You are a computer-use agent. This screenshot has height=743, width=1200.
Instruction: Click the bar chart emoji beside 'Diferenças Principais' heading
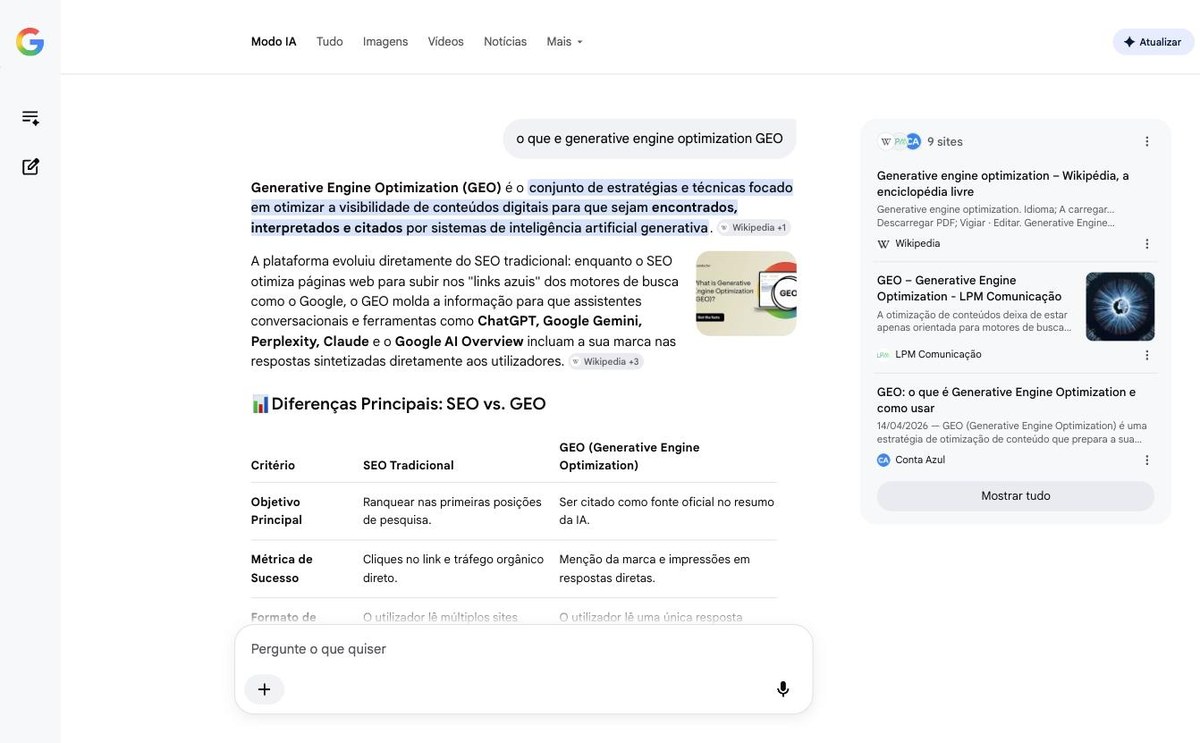pyautogui.click(x=260, y=404)
